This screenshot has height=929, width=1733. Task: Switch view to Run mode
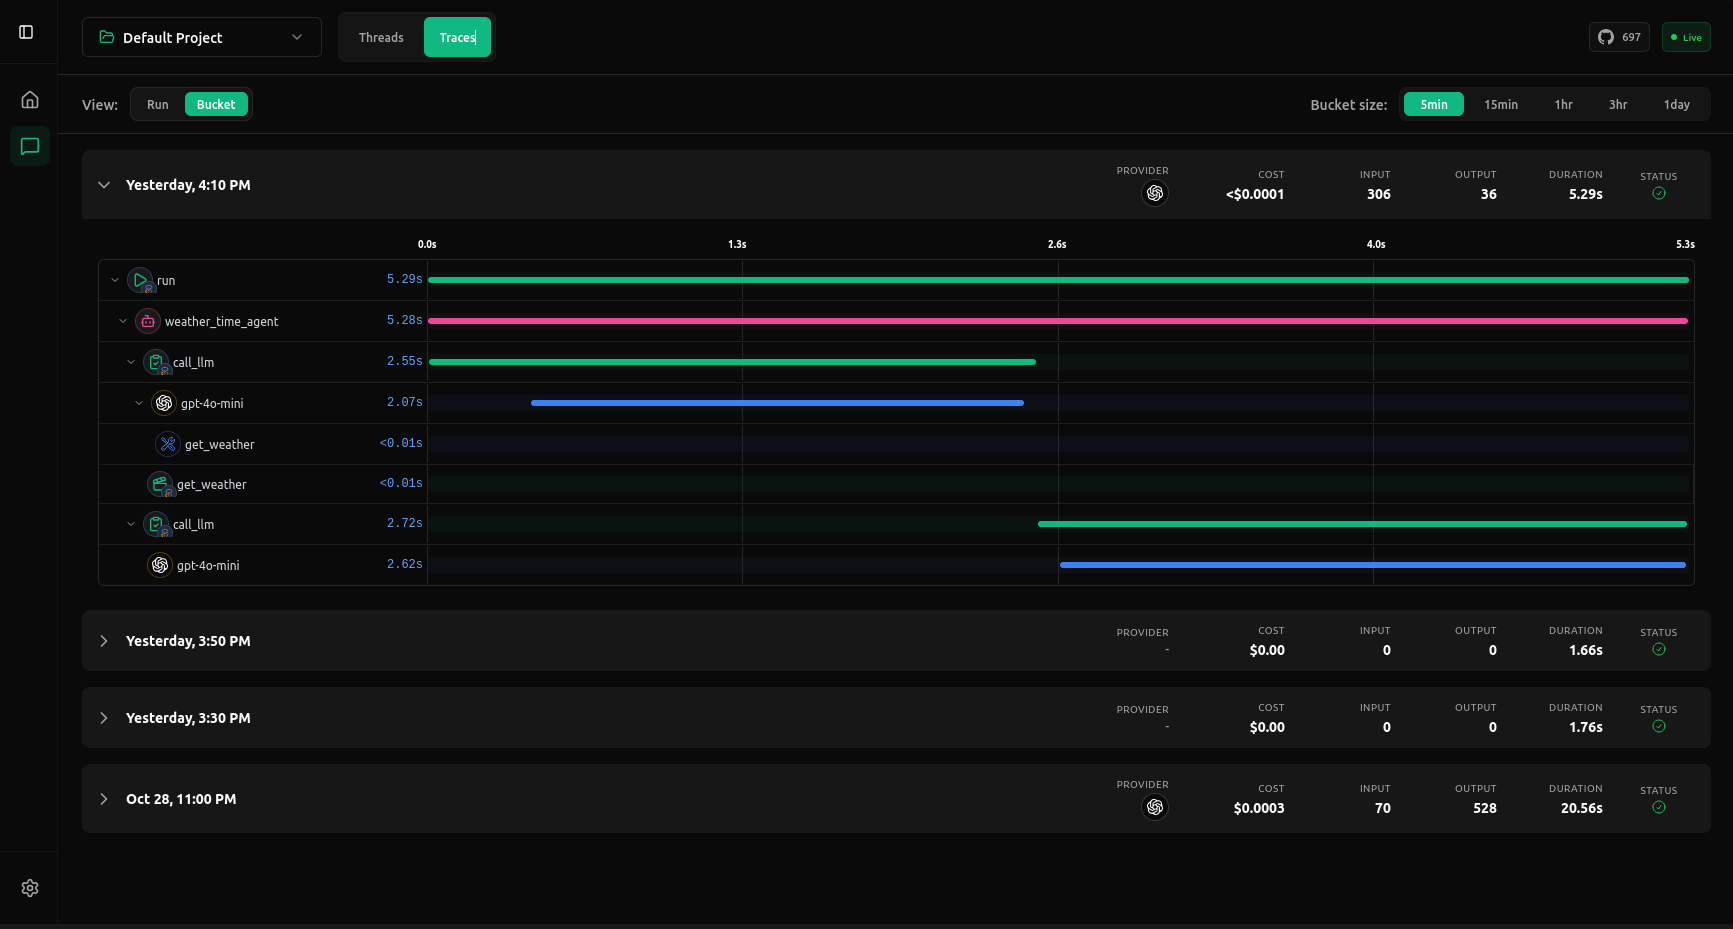pyautogui.click(x=158, y=104)
